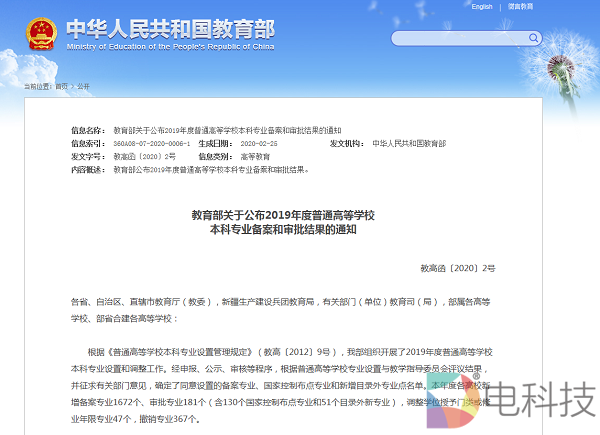Viewport: 600px width, 435px height.
Task: Select the index number 360A08-07-2020-0006-1
Action: click(x=152, y=143)
